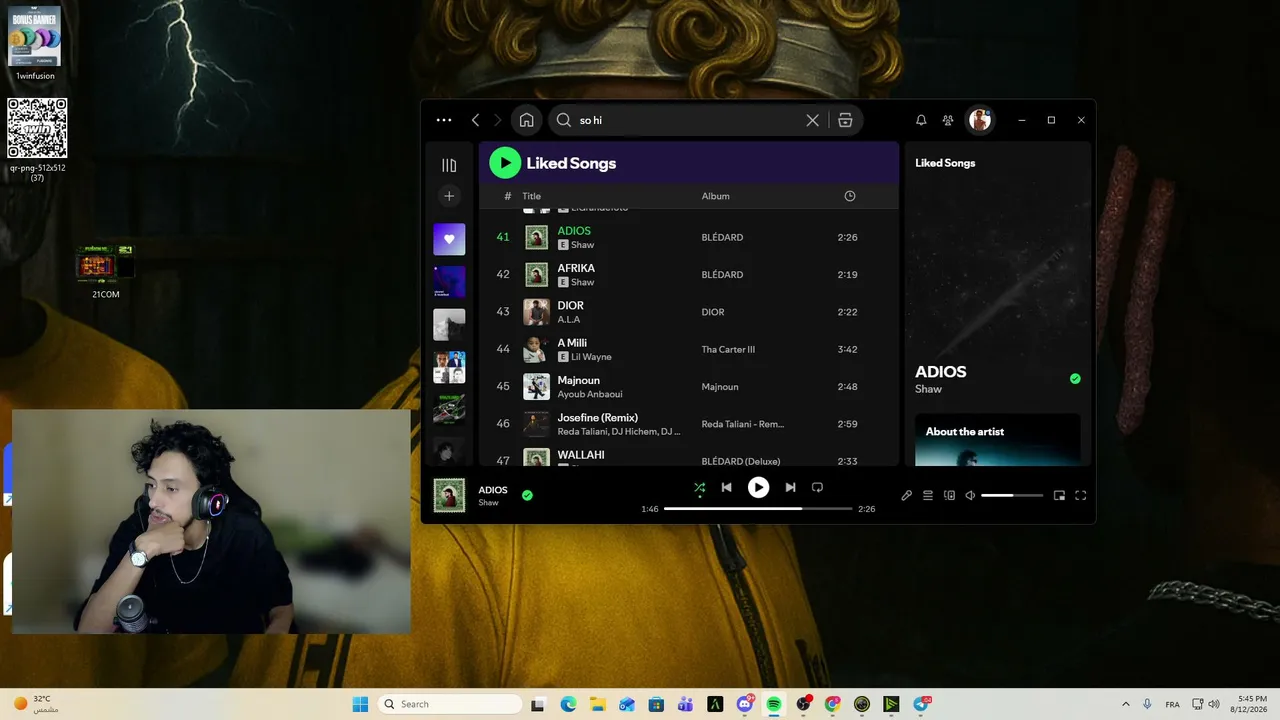Screen dimensions: 1280x720
Task: Open the mini player
Action: pos(1059,495)
